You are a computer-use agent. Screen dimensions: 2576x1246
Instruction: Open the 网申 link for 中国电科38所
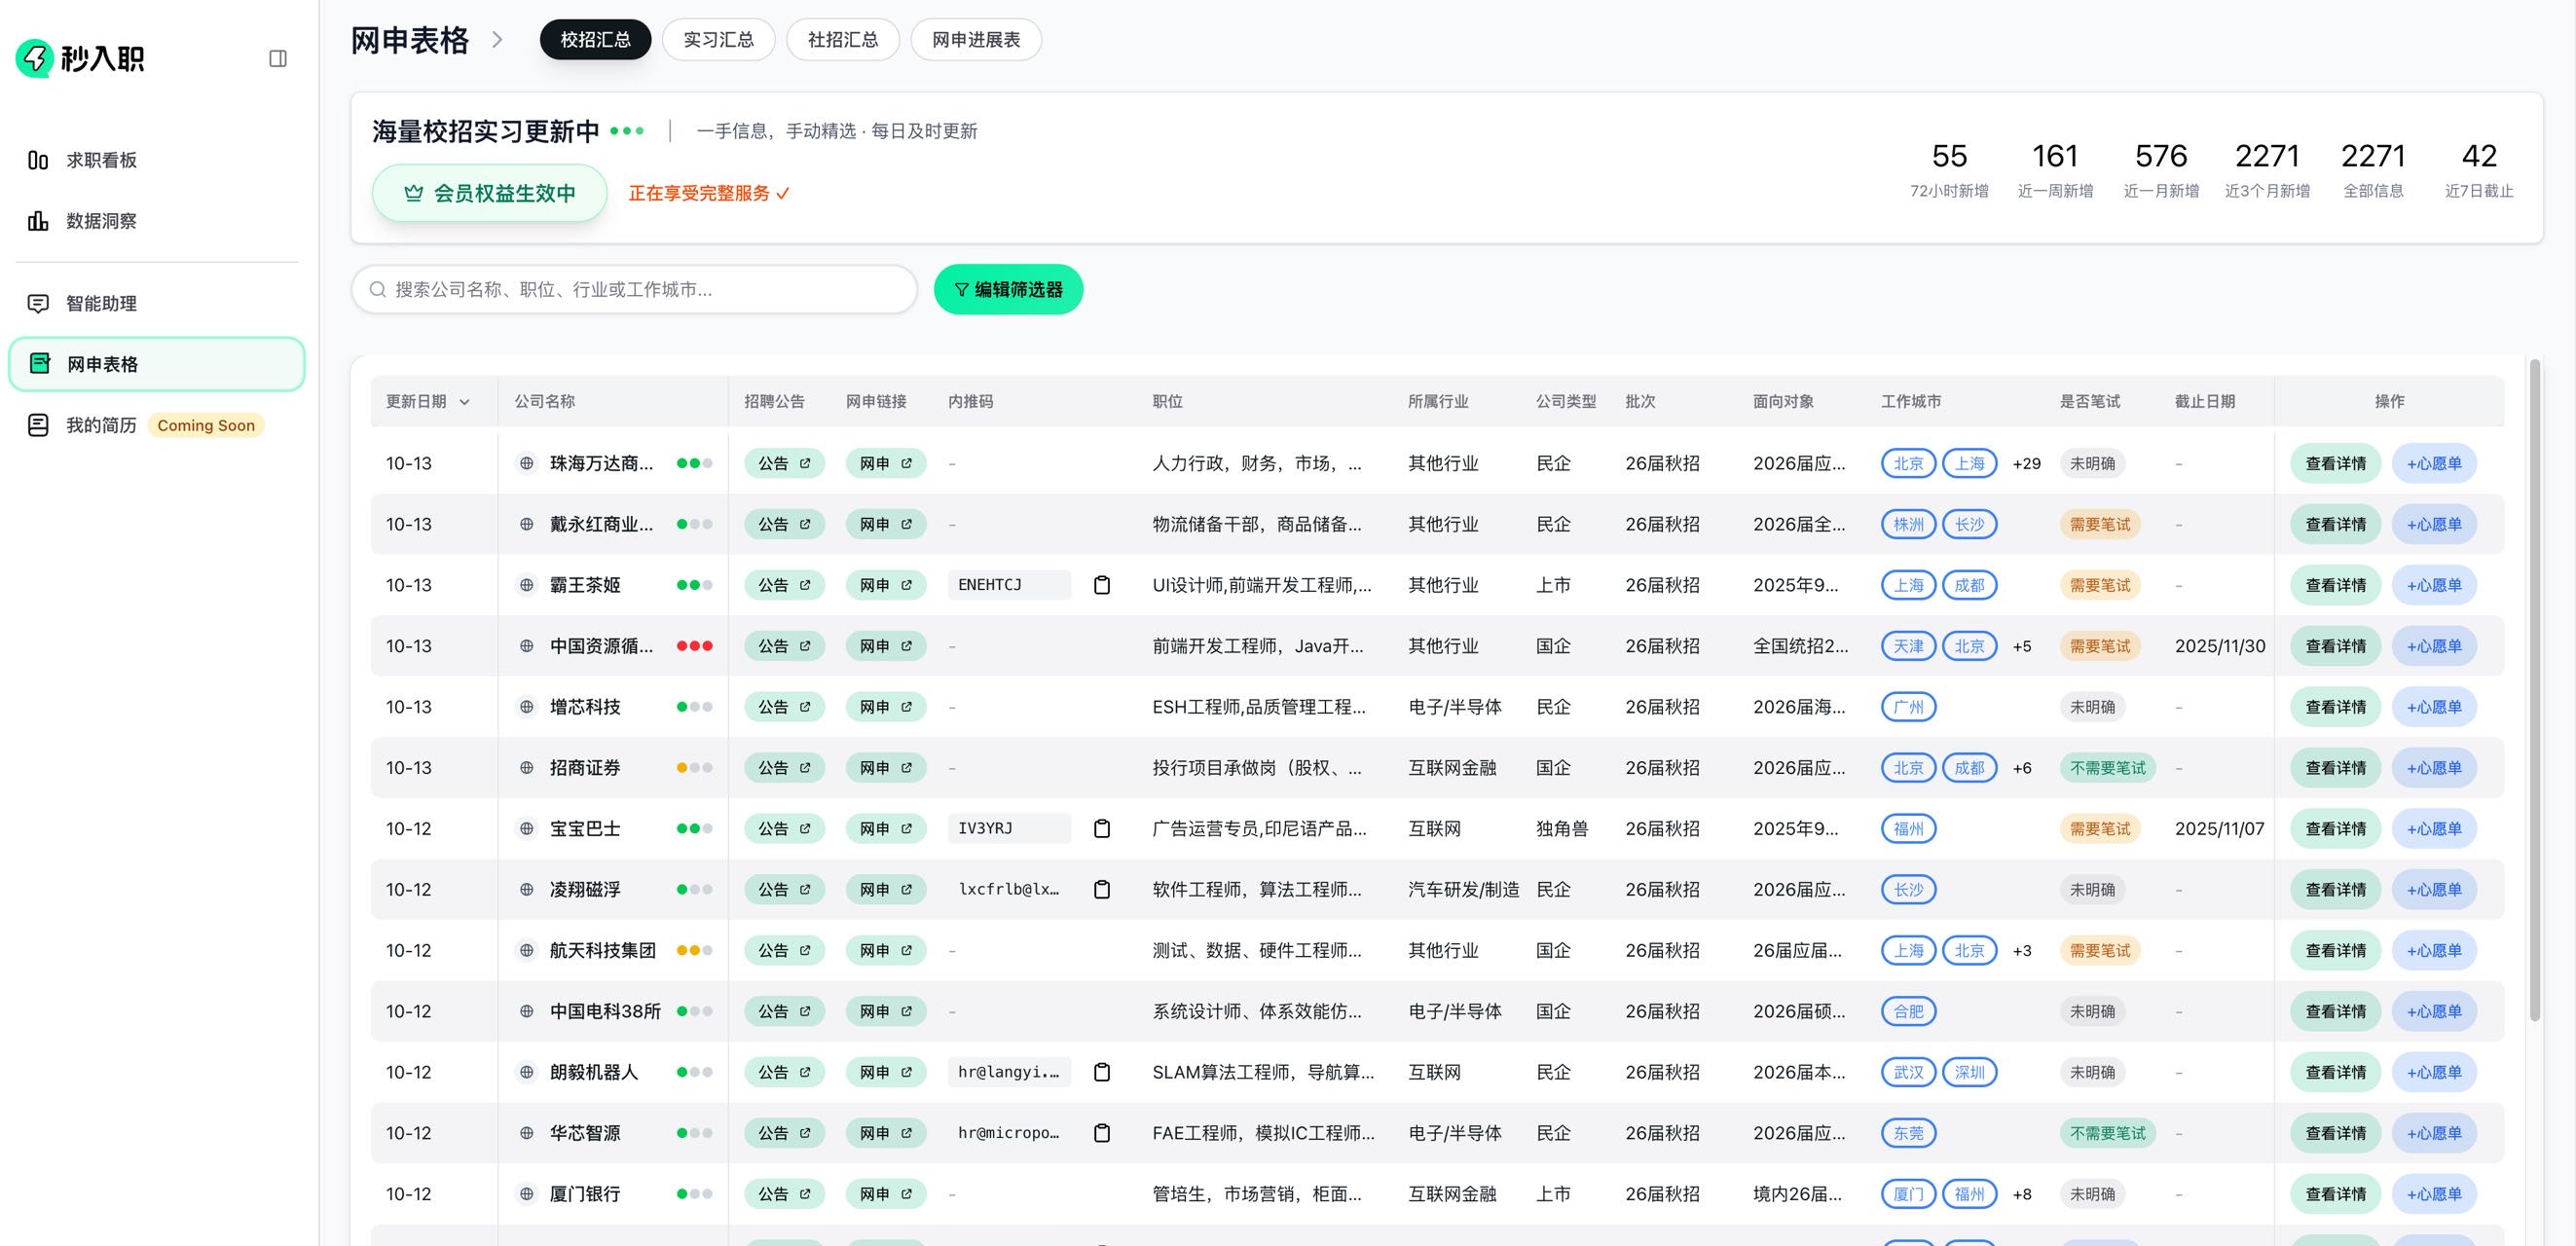pyautogui.click(x=886, y=1011)
